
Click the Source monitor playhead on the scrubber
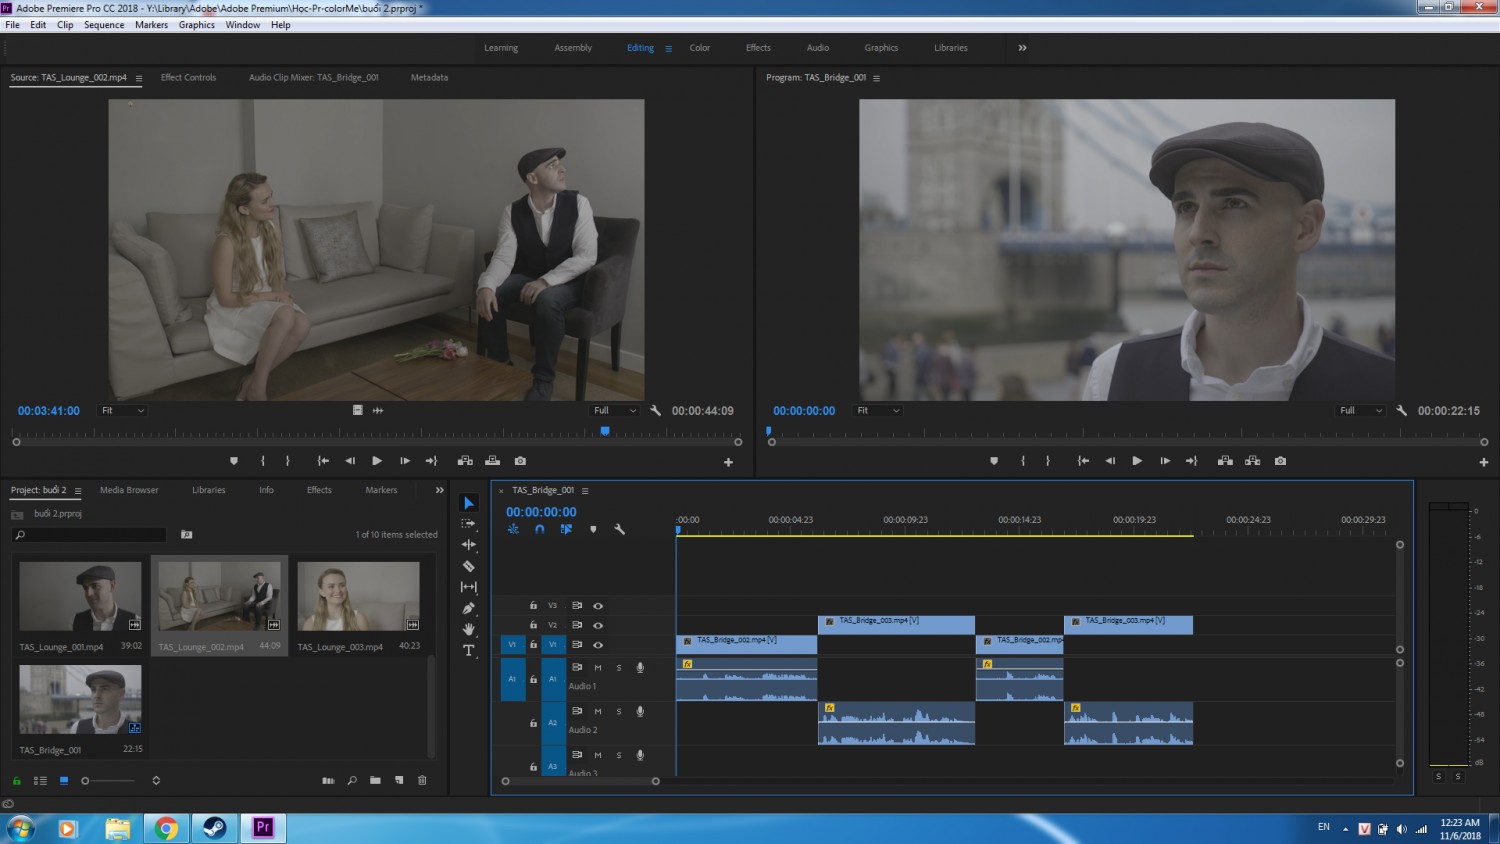(605, 431)
